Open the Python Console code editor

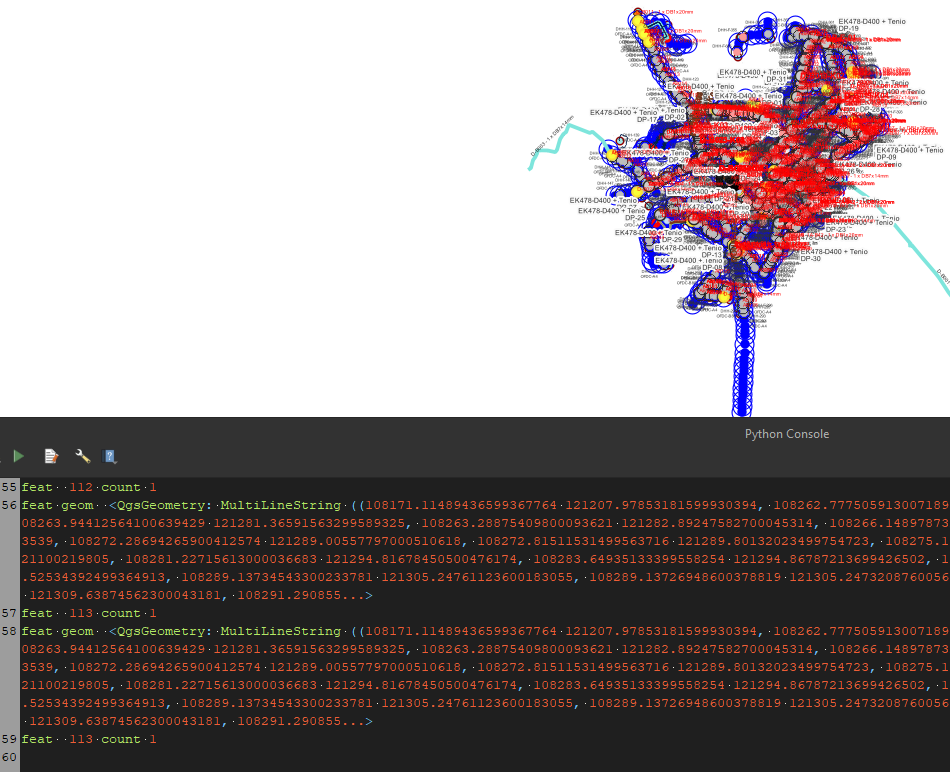pos(51,456)
